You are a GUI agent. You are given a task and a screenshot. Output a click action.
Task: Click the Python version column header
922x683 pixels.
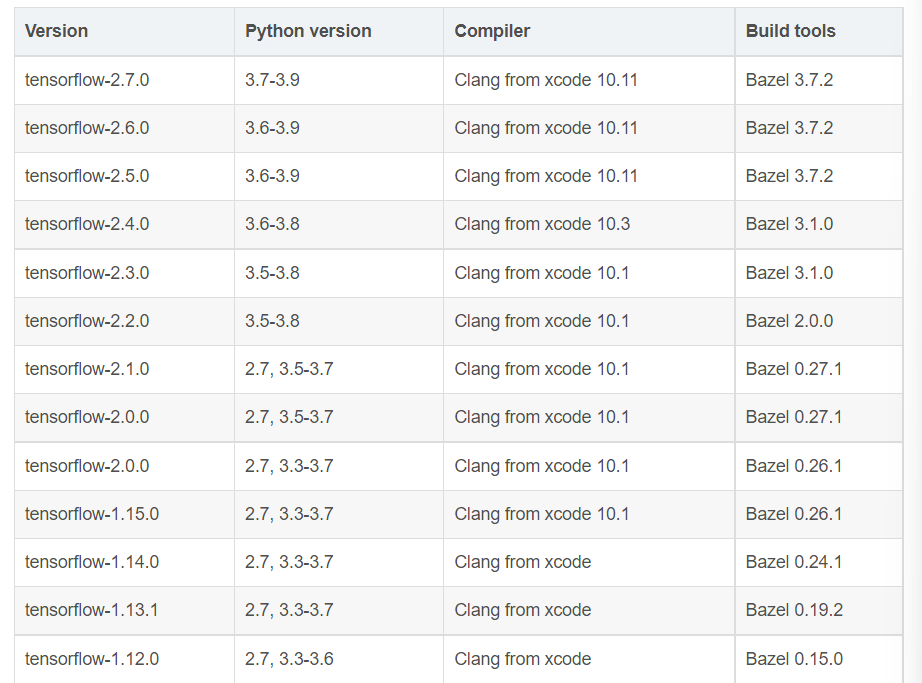click(308, 31)
